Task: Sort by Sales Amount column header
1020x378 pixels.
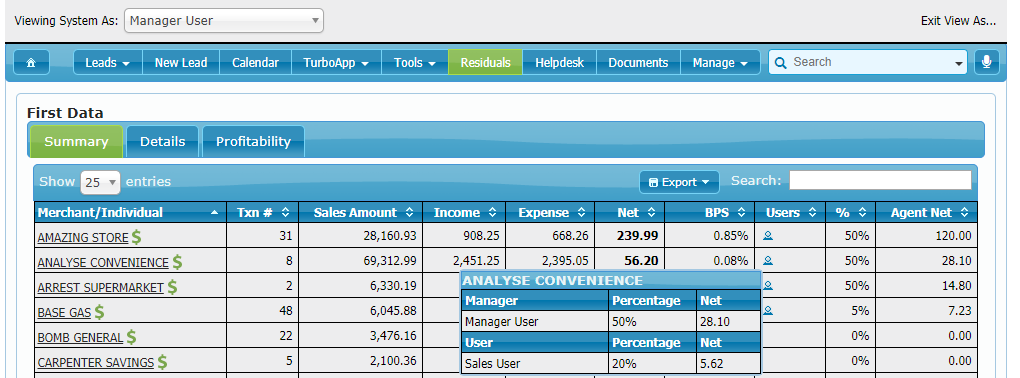Action: (360, 212)
